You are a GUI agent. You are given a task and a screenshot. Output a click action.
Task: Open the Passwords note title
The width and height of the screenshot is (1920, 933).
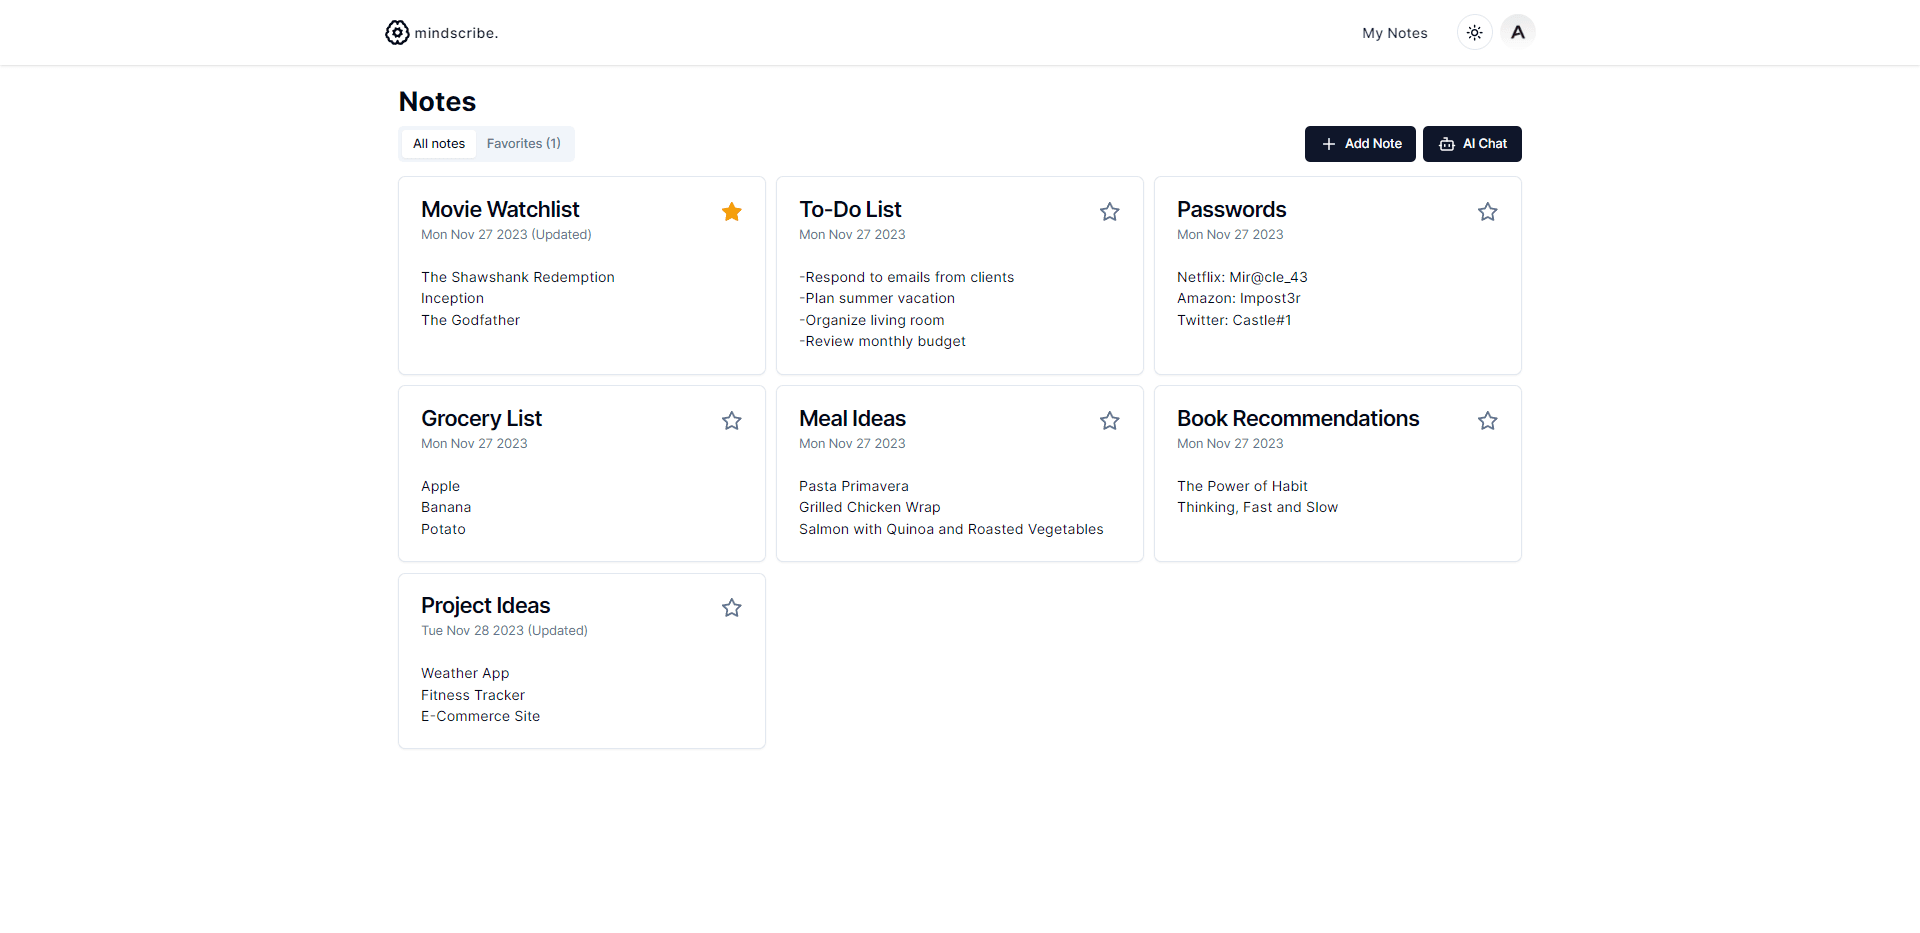(x=1231, y=209)
